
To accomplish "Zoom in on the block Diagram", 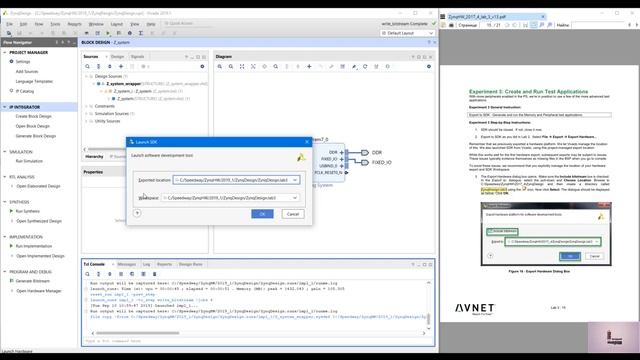I will pos(220,66).
